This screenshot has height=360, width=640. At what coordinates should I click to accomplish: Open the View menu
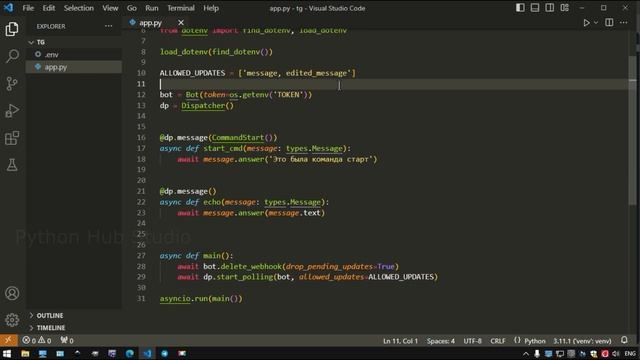(110, 8)
